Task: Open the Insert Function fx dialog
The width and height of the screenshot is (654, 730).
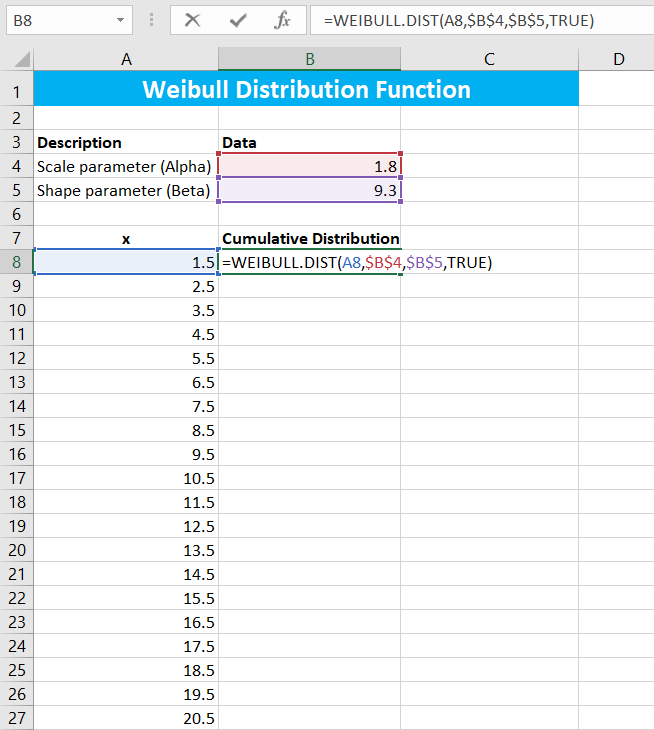Action: (283, 20)
